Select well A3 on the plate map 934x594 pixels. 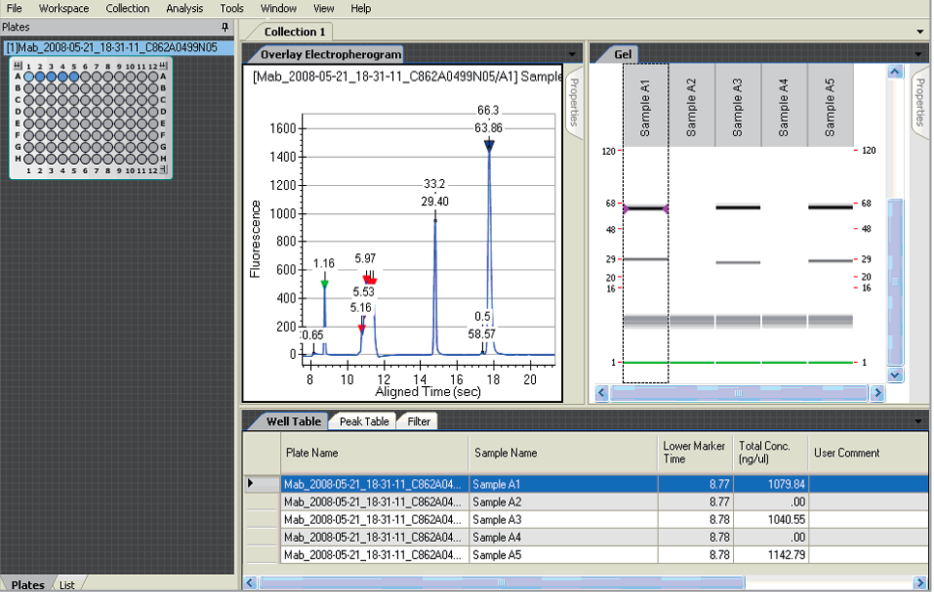click(51, 76)
